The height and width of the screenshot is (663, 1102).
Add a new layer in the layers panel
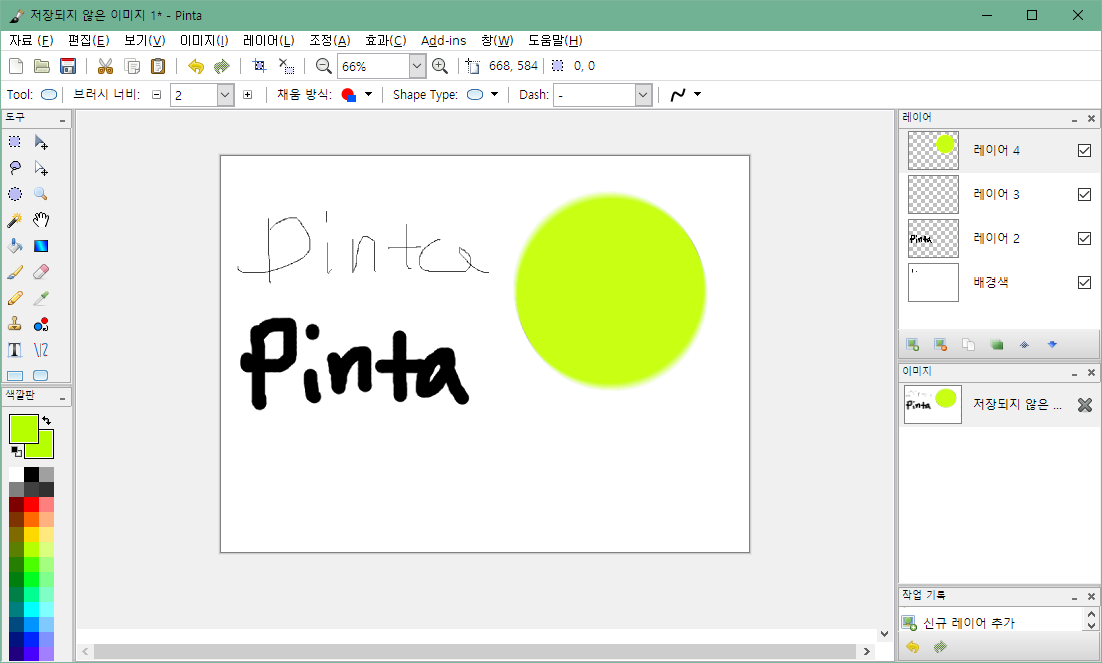[912, 345]
